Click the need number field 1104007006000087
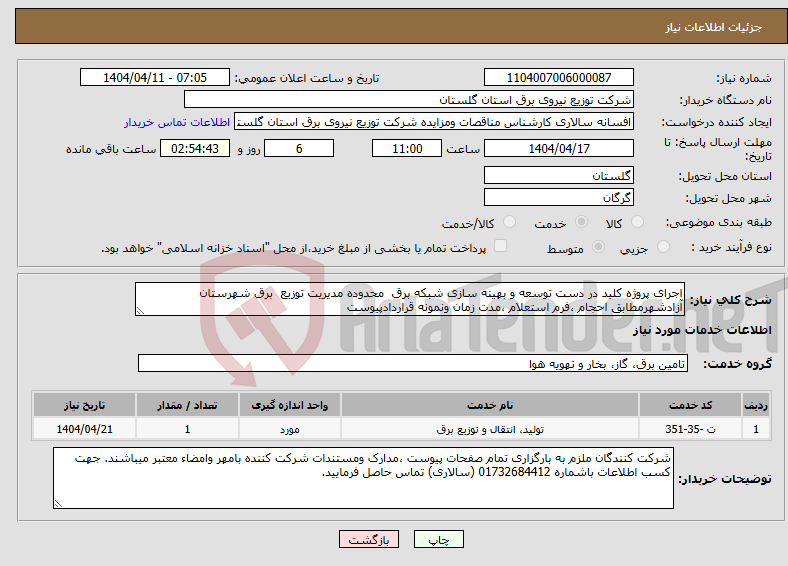Image resolution: width=788 pixels, height=566 pixels. coord(558,77)
